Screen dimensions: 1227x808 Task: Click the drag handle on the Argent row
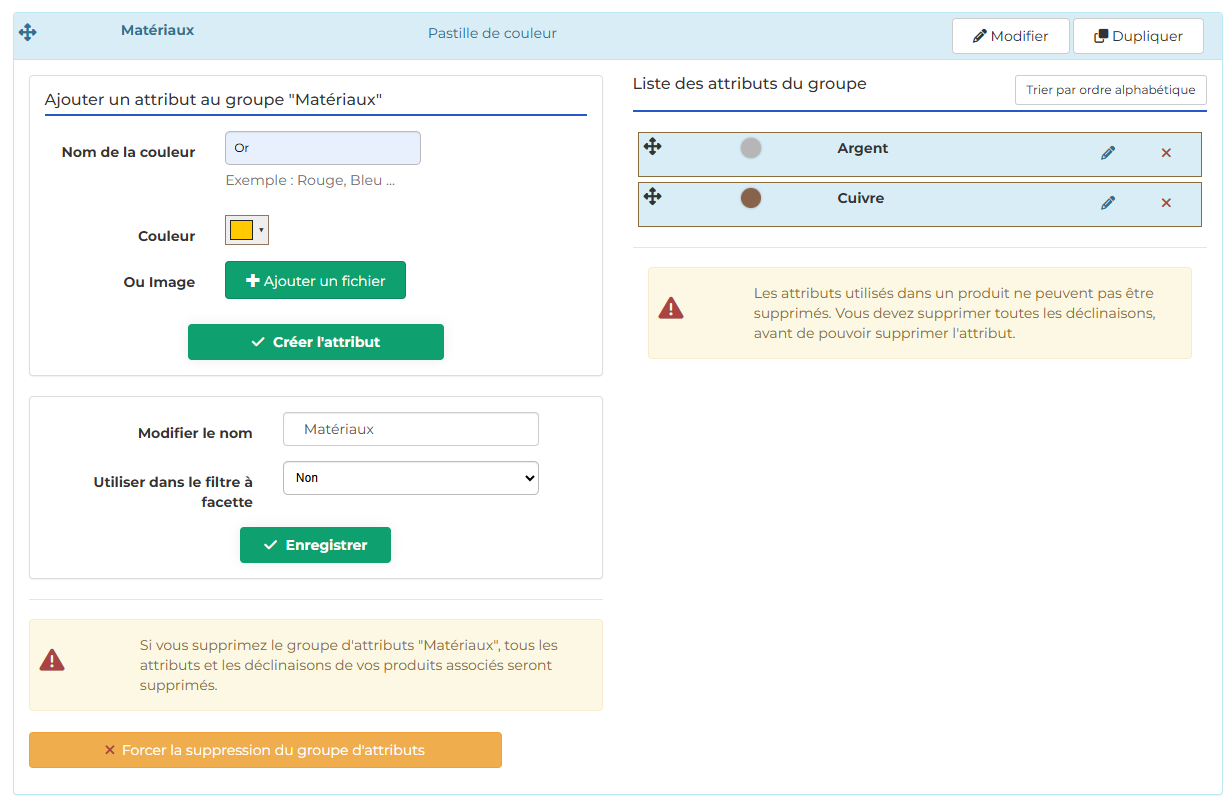[x=653, y=147]
